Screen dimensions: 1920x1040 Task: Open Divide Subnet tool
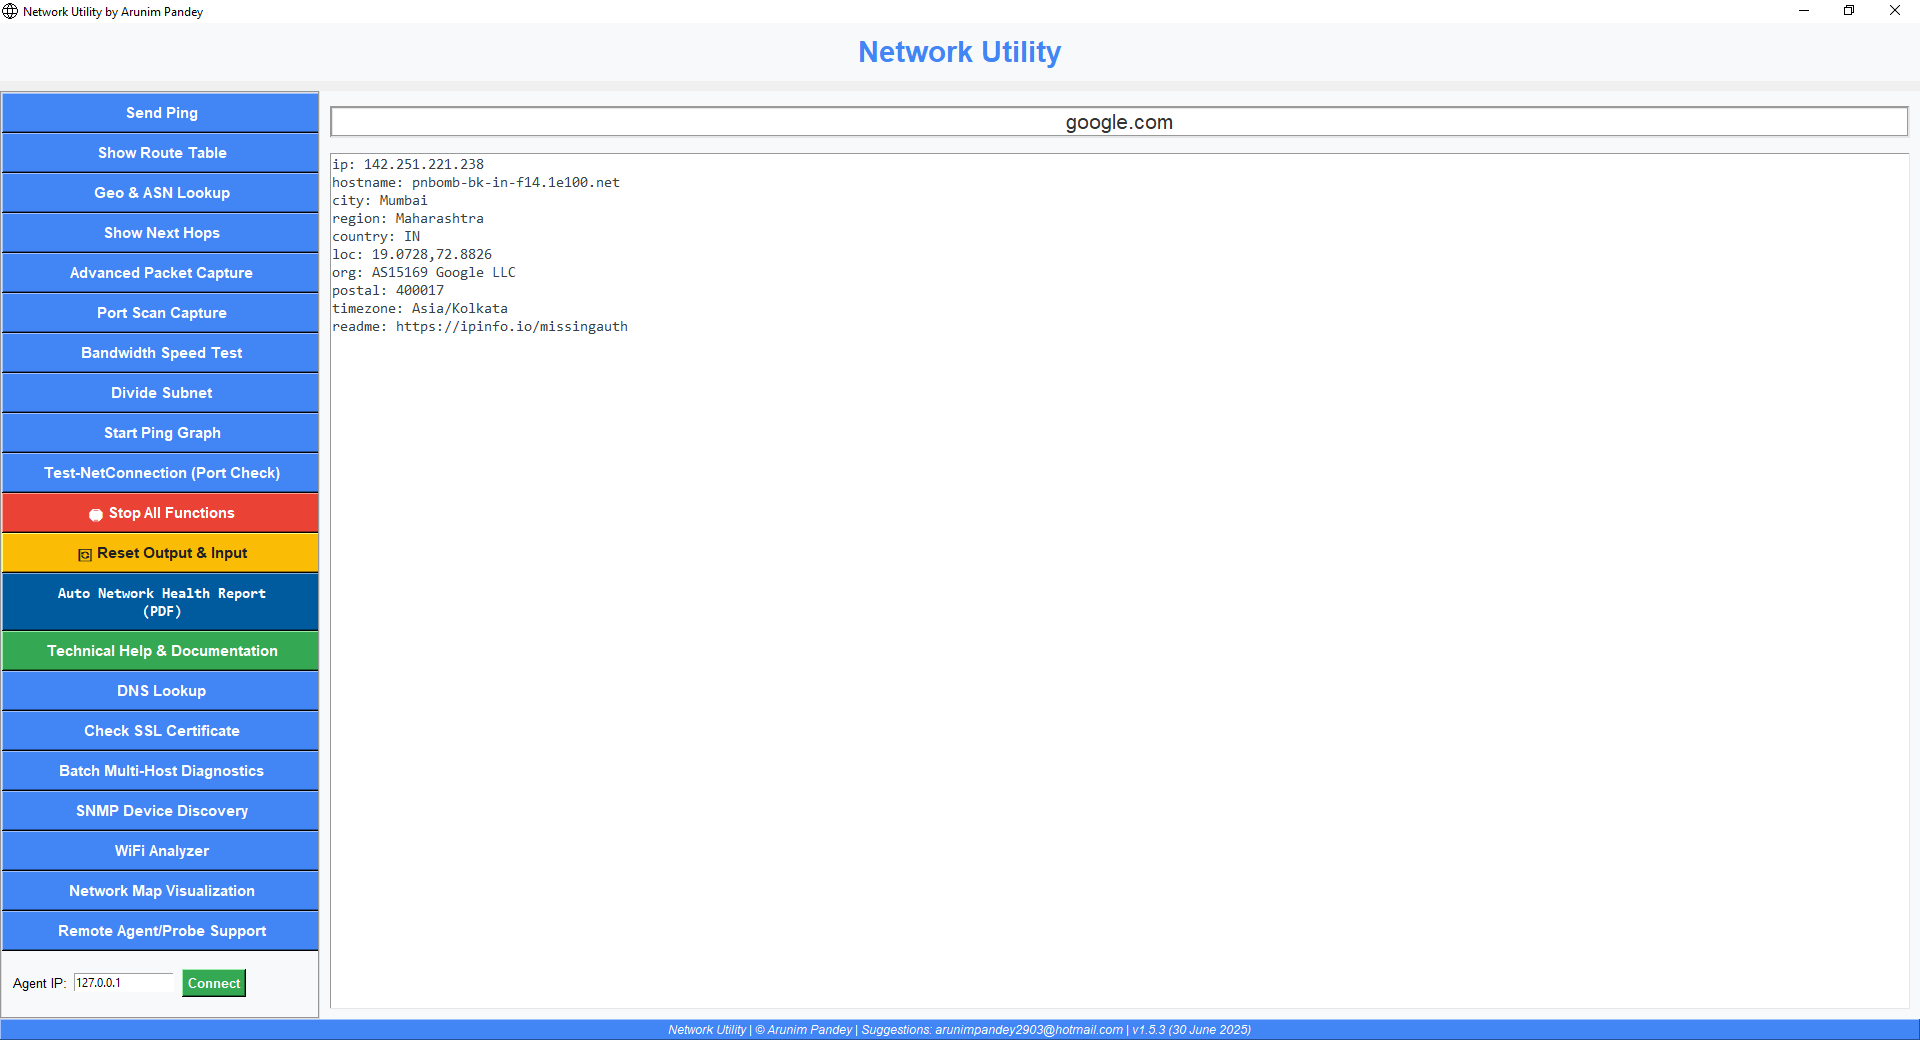pyautogui.click(x=160, y=392)
